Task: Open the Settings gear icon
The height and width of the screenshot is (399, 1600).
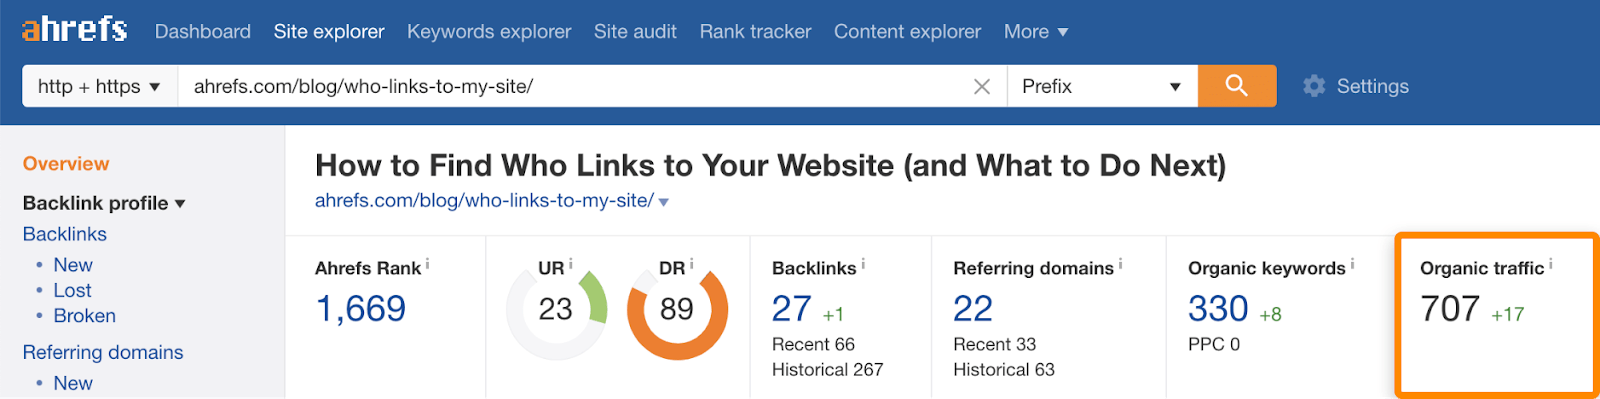Action: pos(1314,86)
